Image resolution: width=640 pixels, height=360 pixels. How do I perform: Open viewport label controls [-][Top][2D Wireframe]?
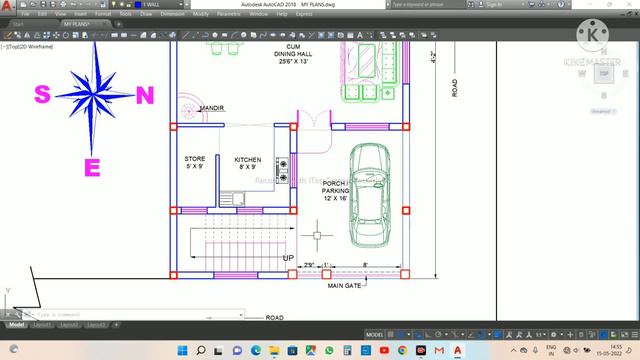[27, 47]
